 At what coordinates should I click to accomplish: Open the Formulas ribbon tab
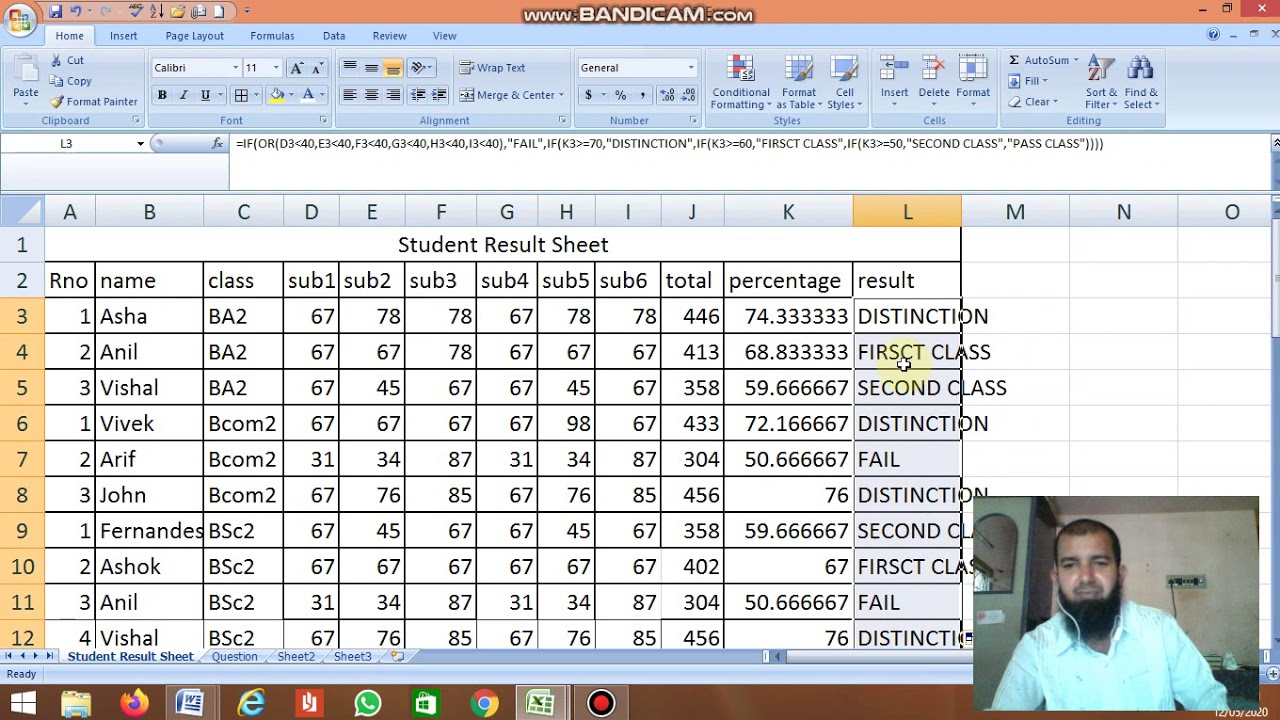(272, 36)
